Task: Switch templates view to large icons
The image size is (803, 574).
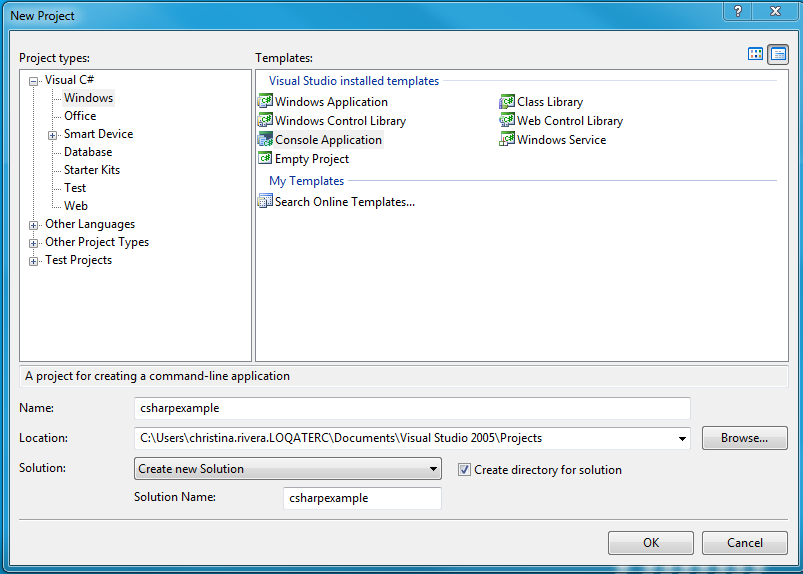Action: point(755,54)
